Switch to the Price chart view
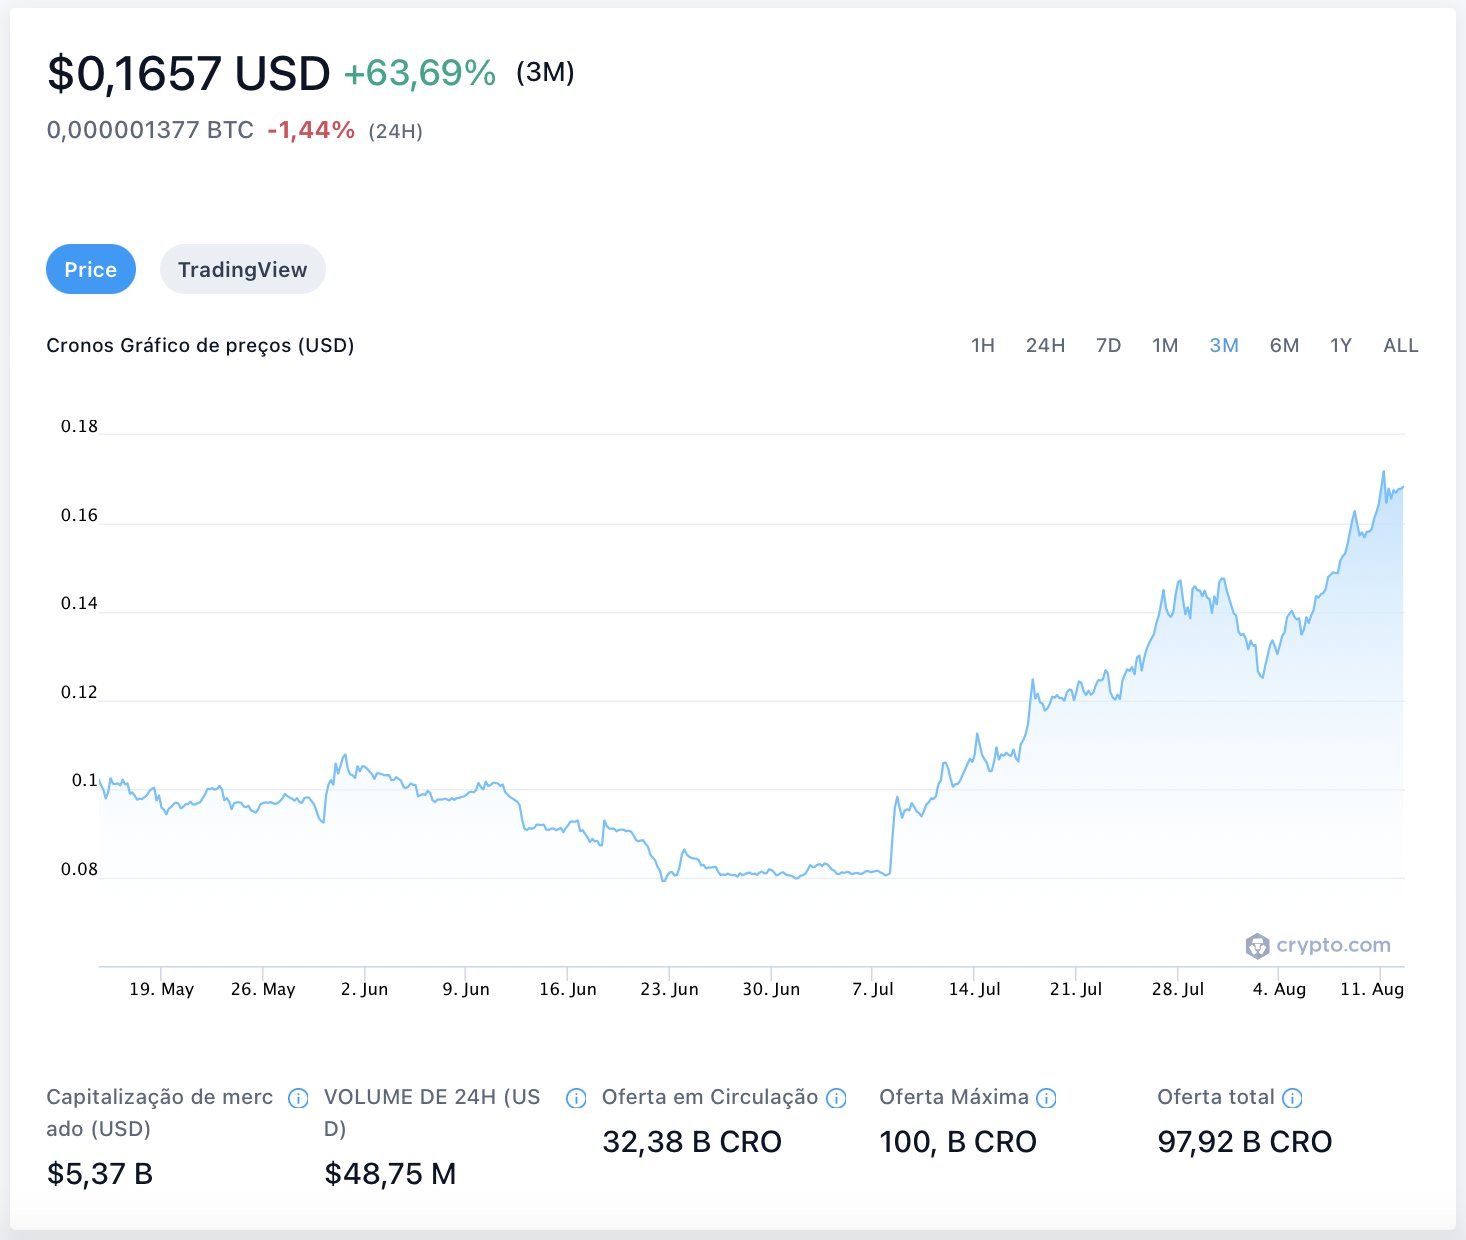This screenshot has width=1466, height=1240. (91, 269)
